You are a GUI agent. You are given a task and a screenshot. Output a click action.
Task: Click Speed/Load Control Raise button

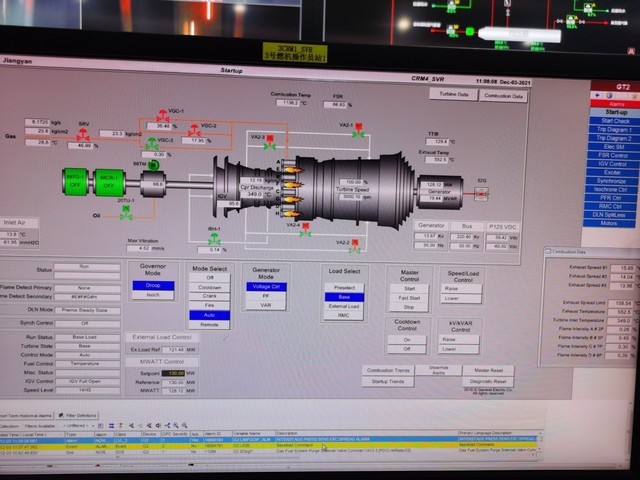461,289
